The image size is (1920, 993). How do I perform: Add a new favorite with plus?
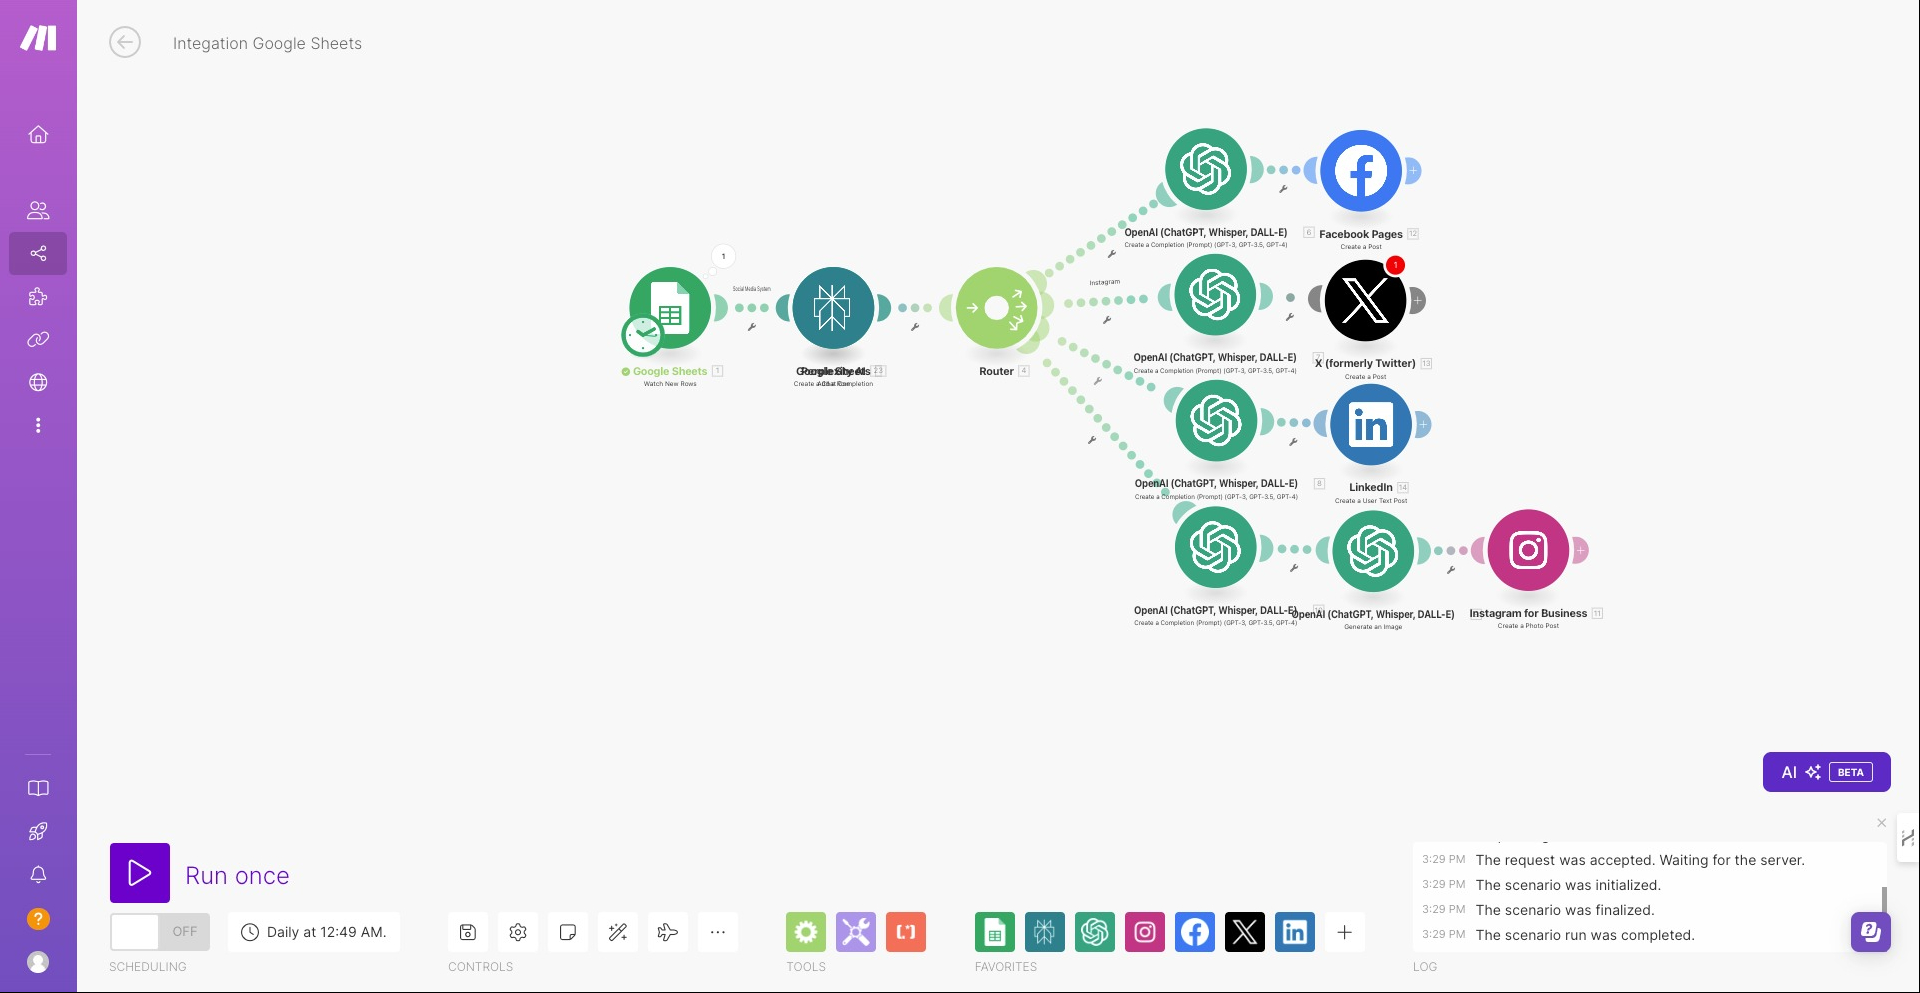[1345, 932]
